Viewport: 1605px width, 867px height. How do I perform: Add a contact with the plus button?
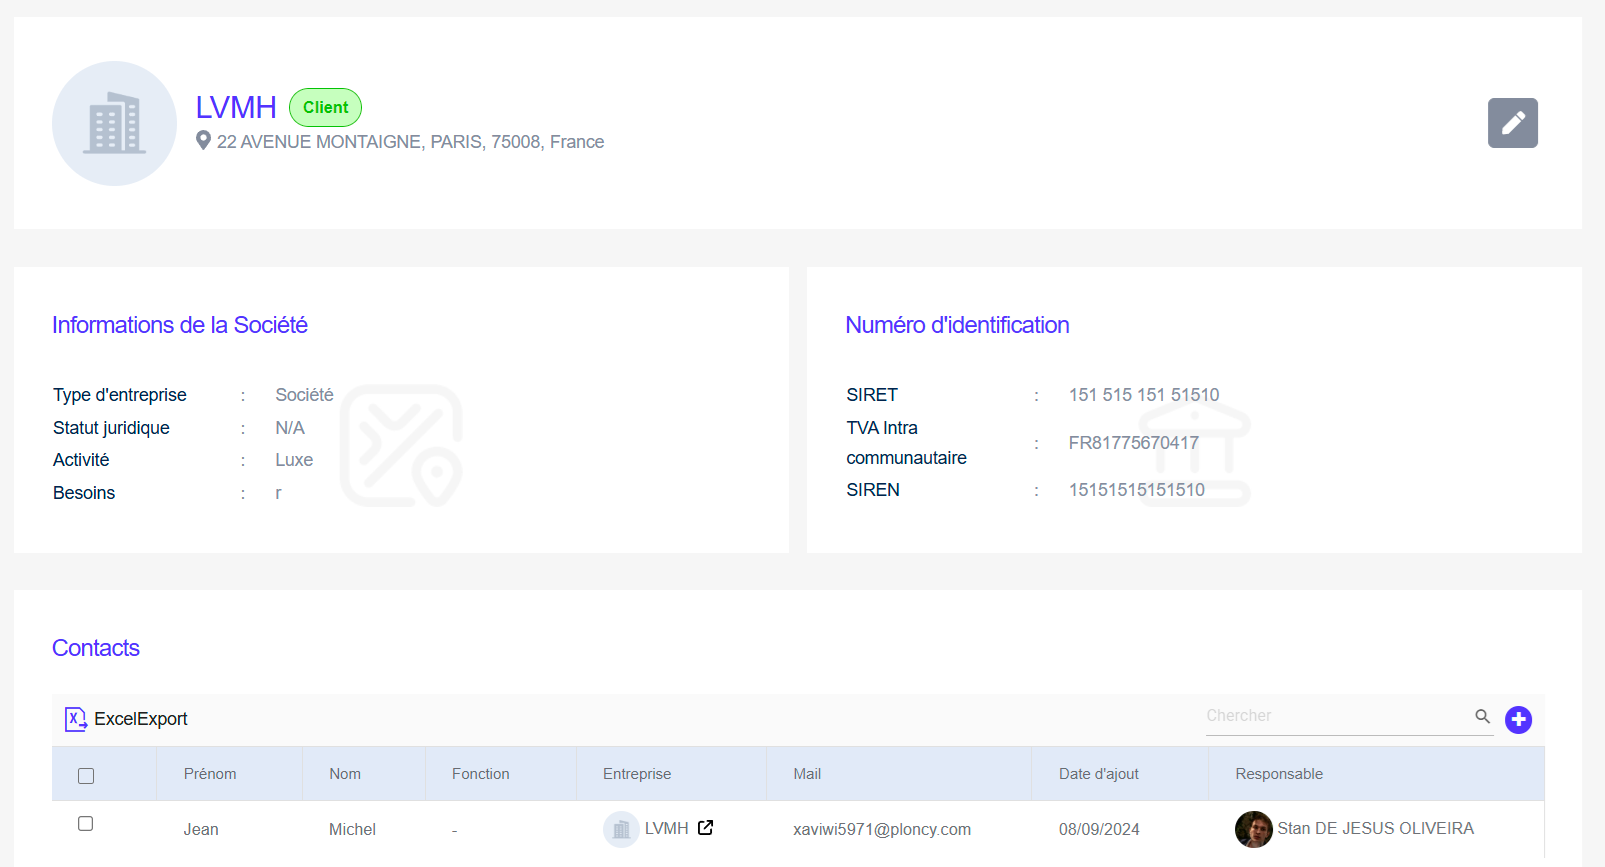click(1518, 719)
